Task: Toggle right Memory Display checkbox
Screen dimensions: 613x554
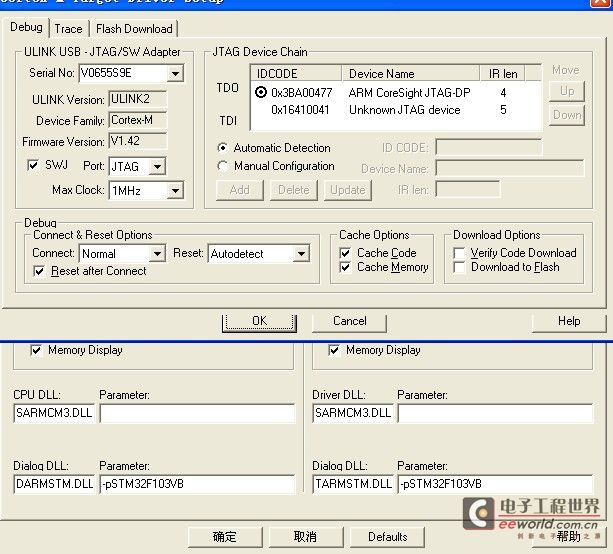Action: (334, 350)
